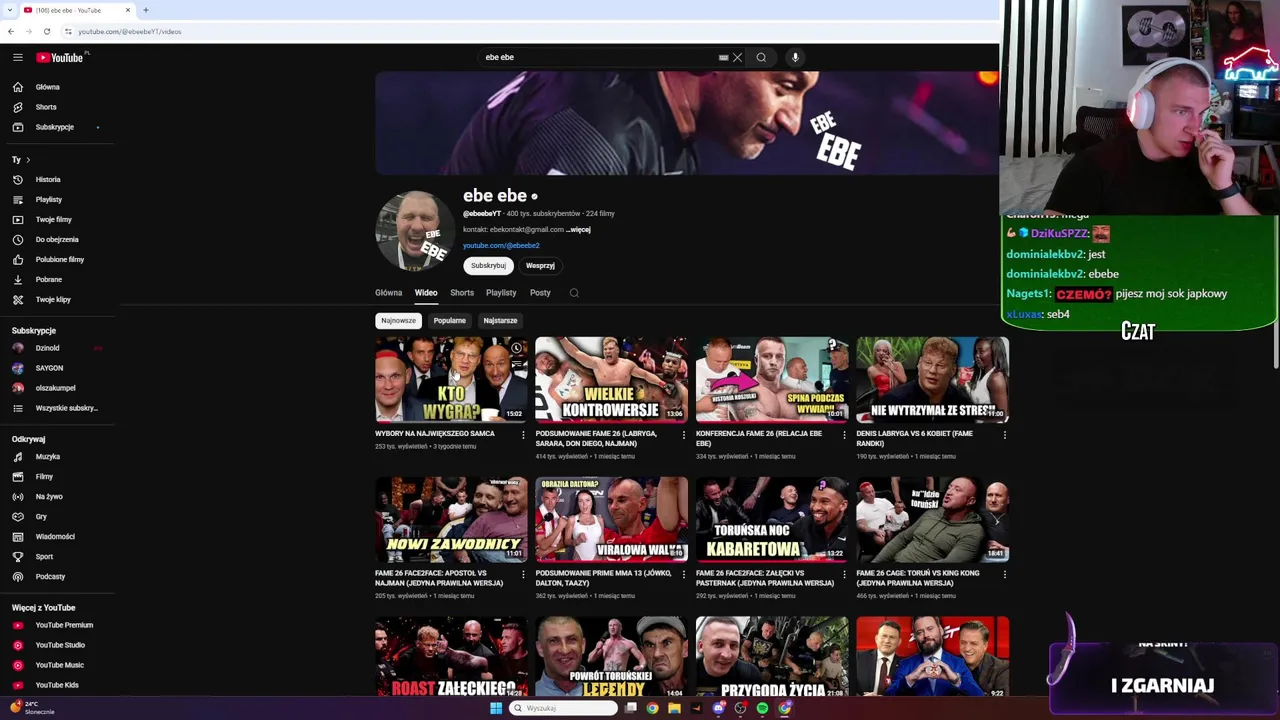This screenshot has width=1280, height=720.
Task: Go to YouTube home via logo
Action: tap(60, 57)
